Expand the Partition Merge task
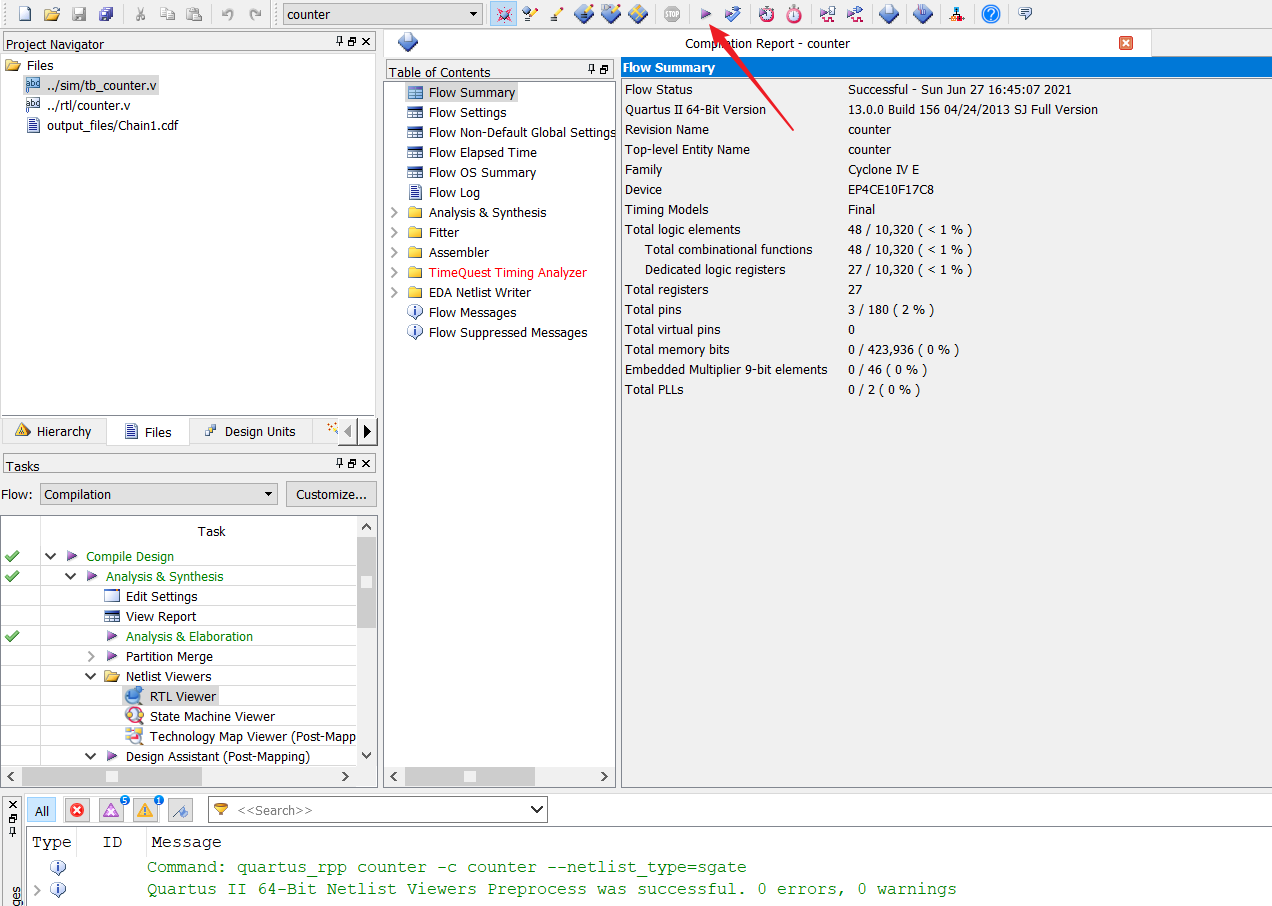The image size is (1272, 906). (91, 656)
